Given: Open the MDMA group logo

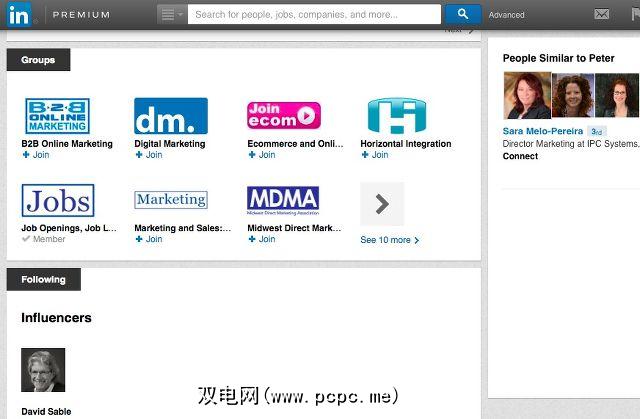Looking at the screenshot, I should (x=283, y=200).
